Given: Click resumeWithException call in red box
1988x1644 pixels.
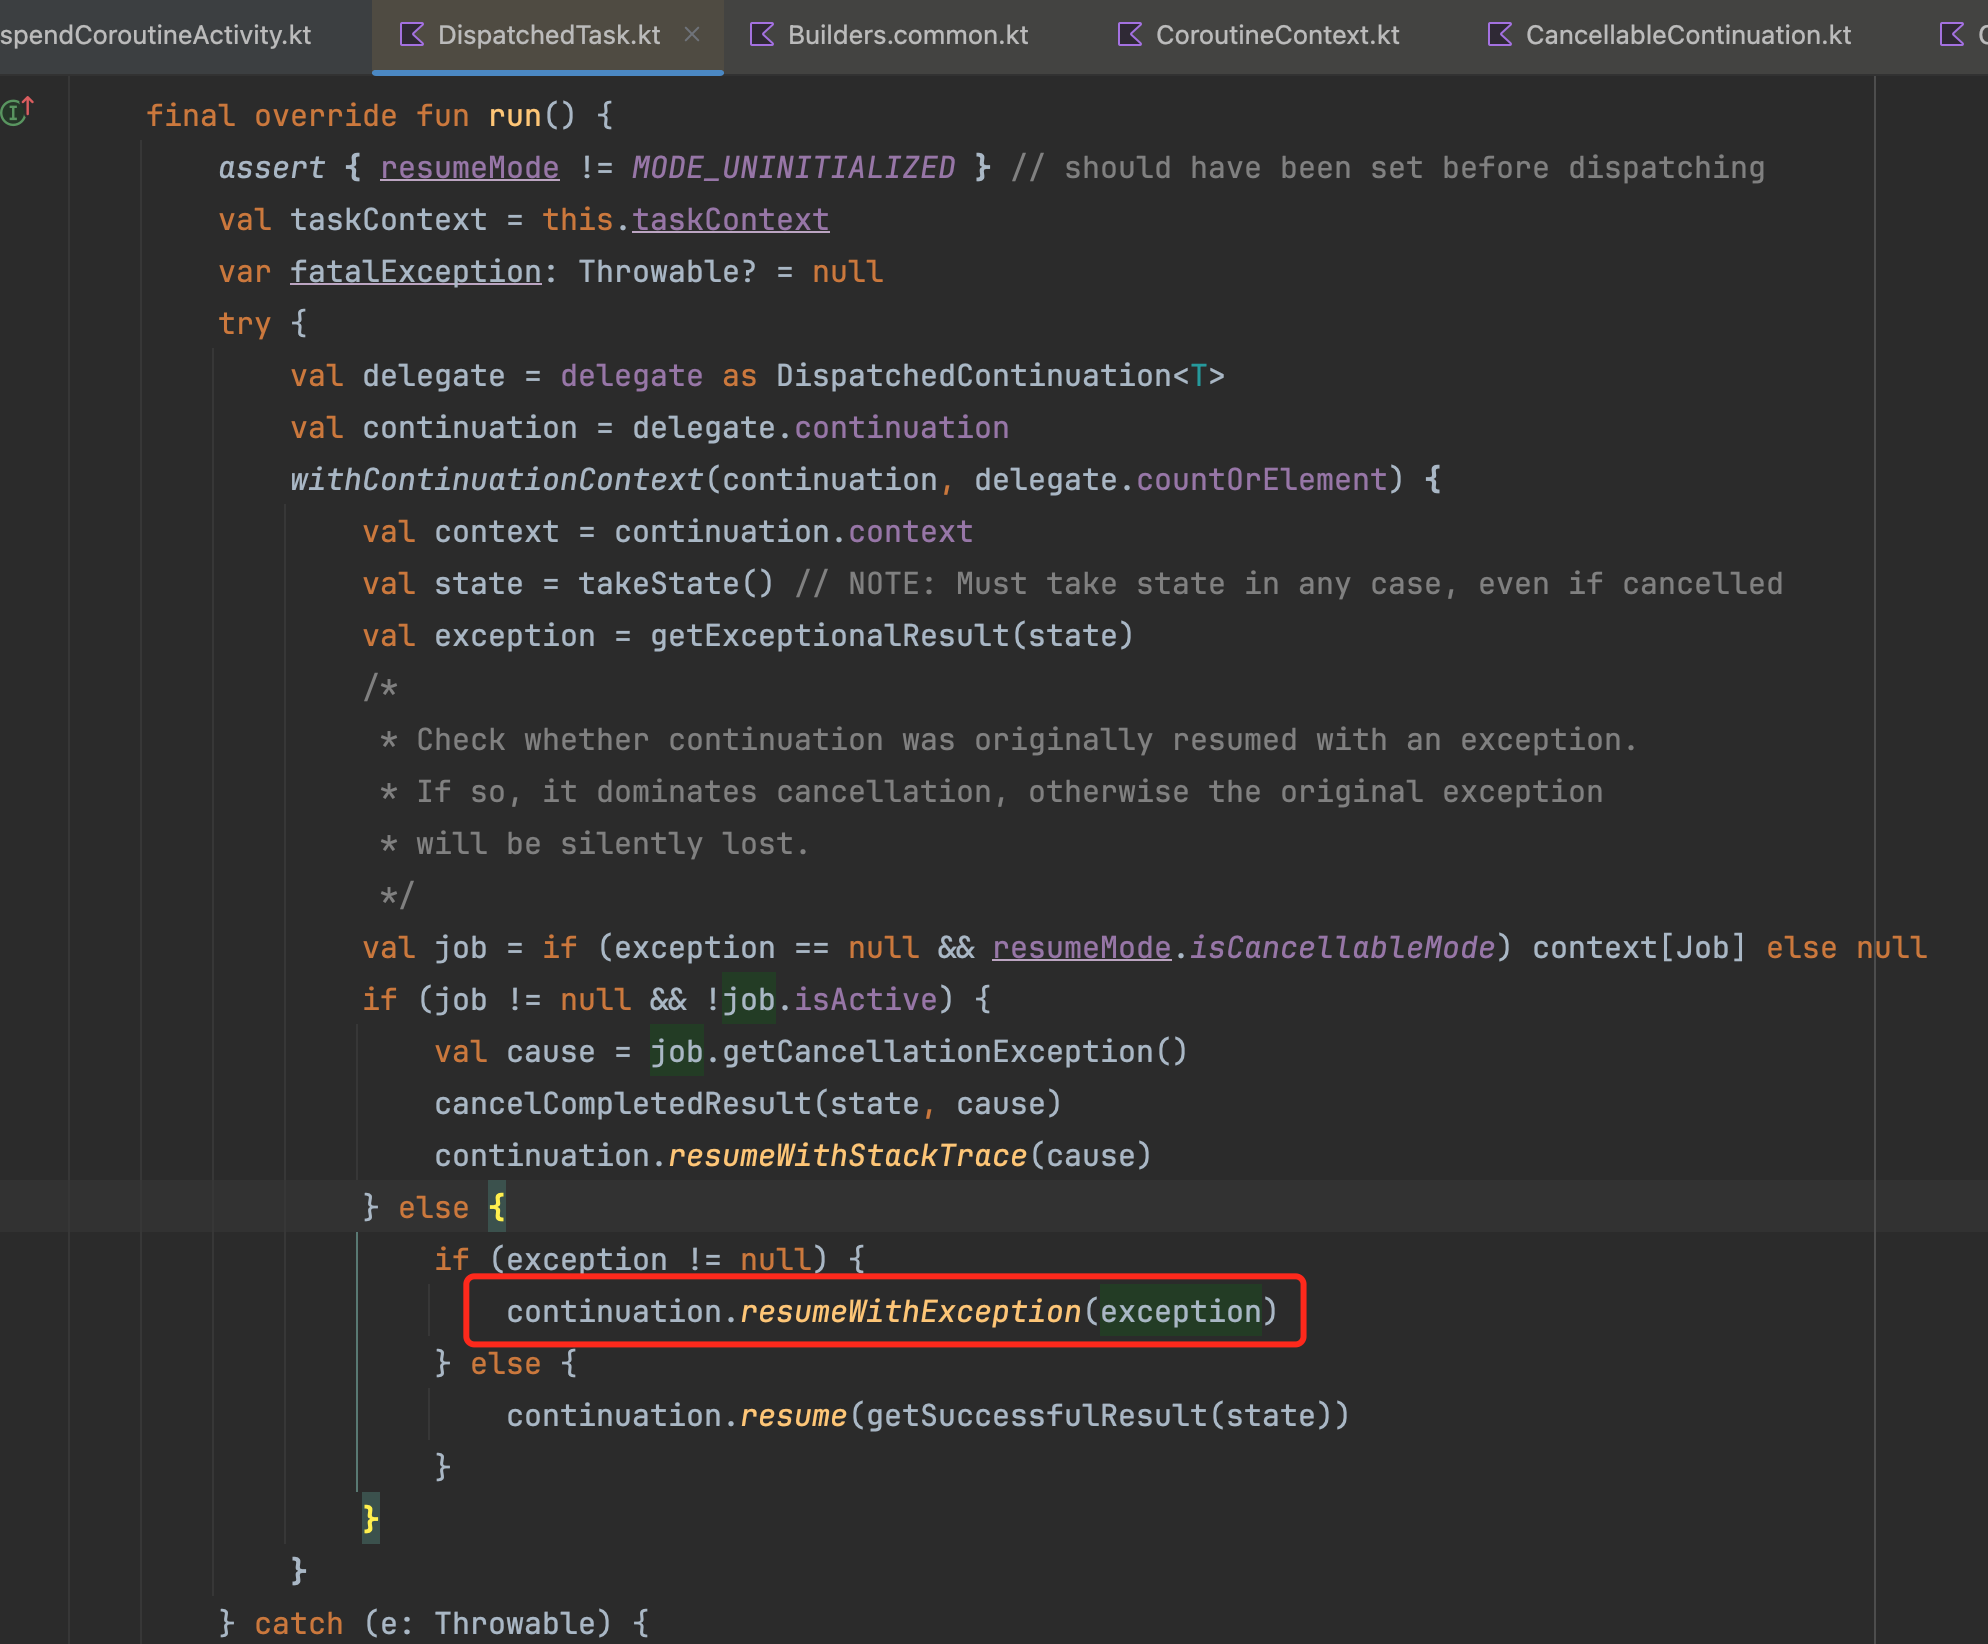Looking at the screenshot, I should coord(910,1311).
